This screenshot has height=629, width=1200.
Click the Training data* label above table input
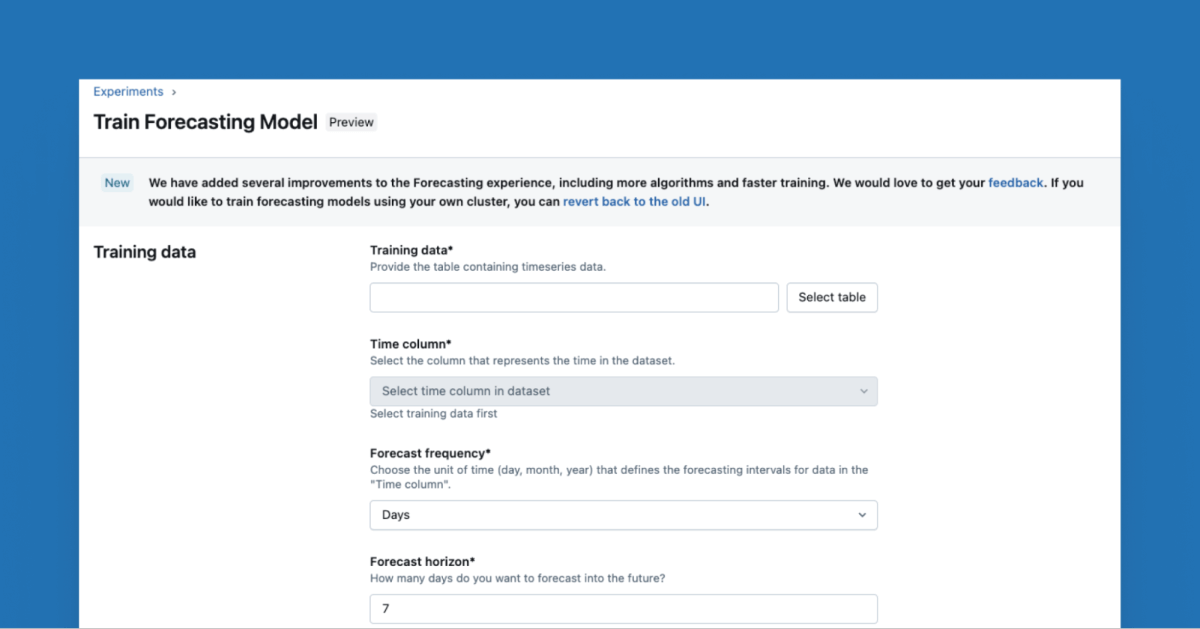412,250
